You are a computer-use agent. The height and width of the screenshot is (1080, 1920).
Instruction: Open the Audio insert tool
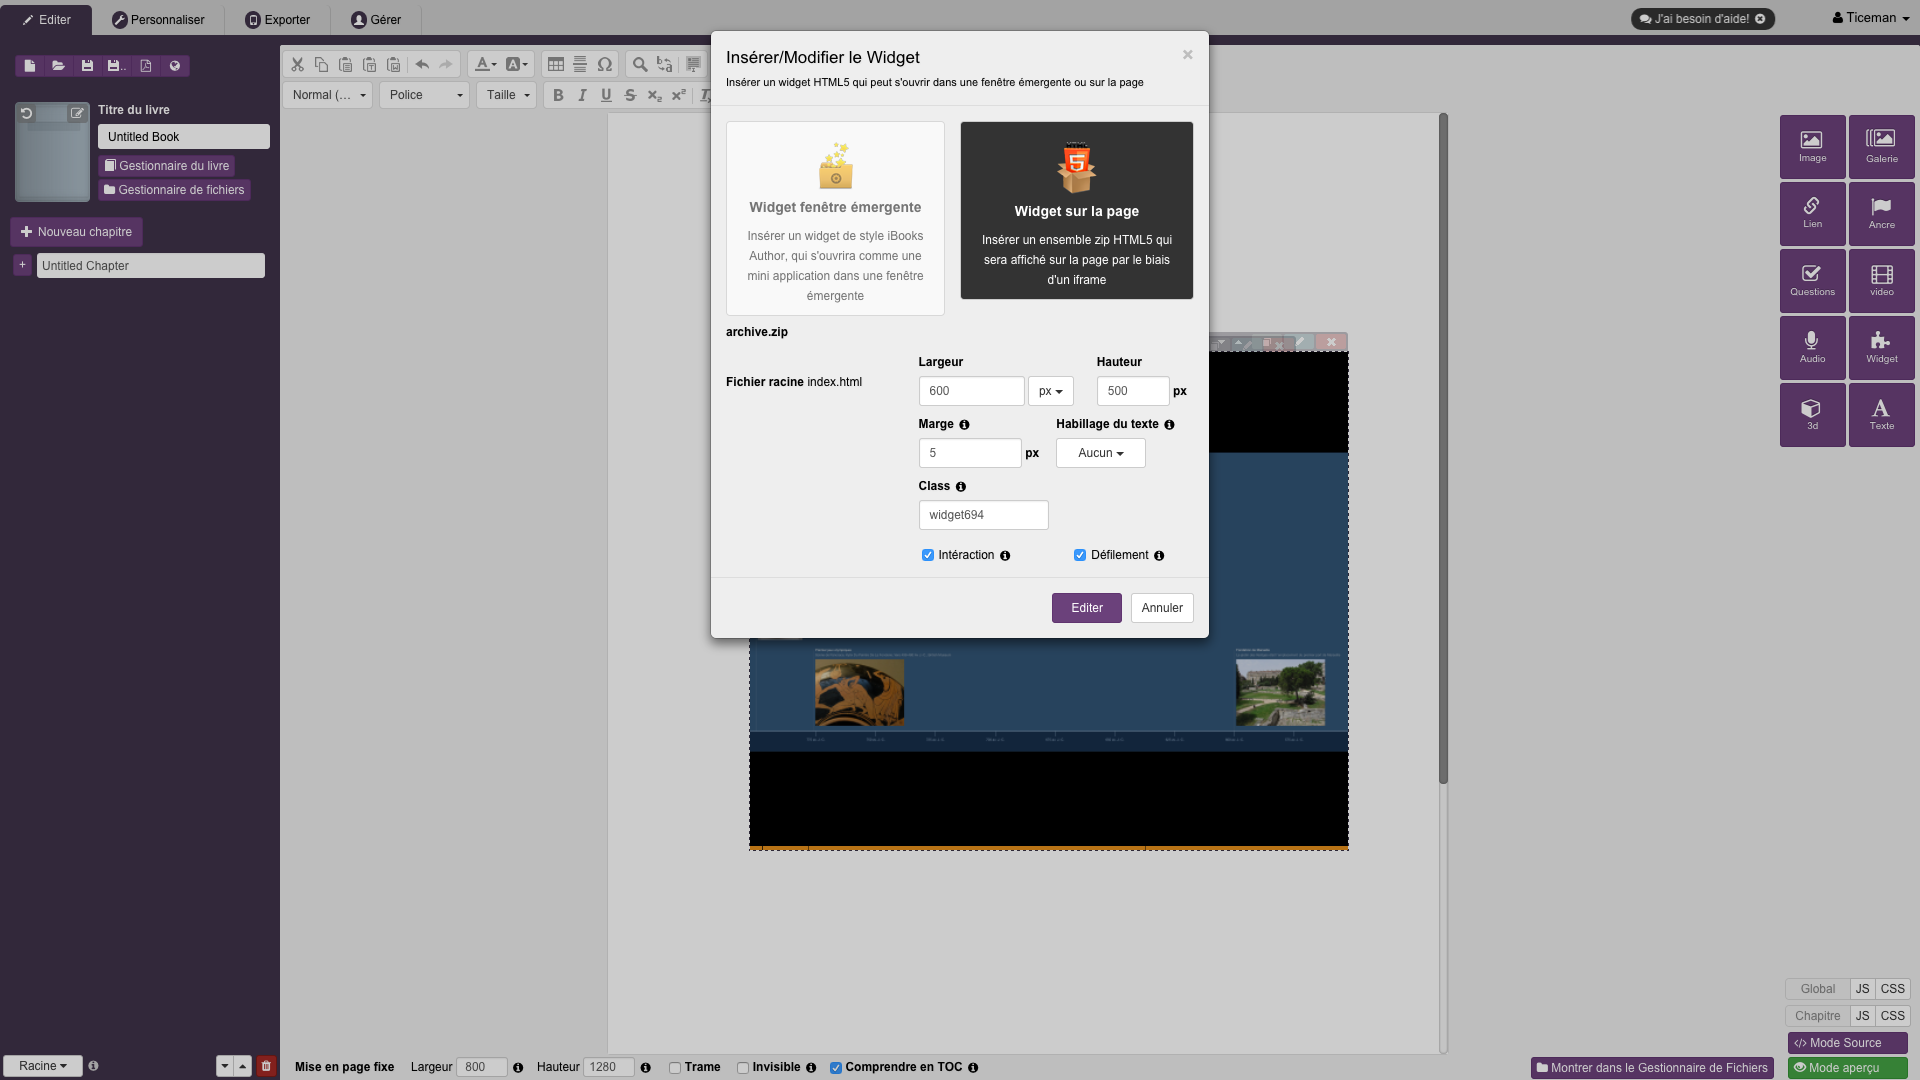[x=1812, y=348]
